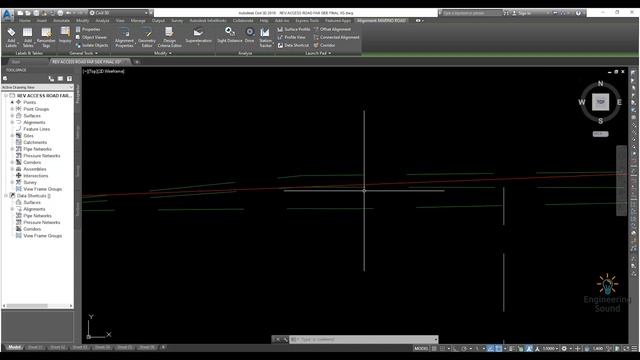
Task: Launch the Object Viewer
Action: point(91,37)
